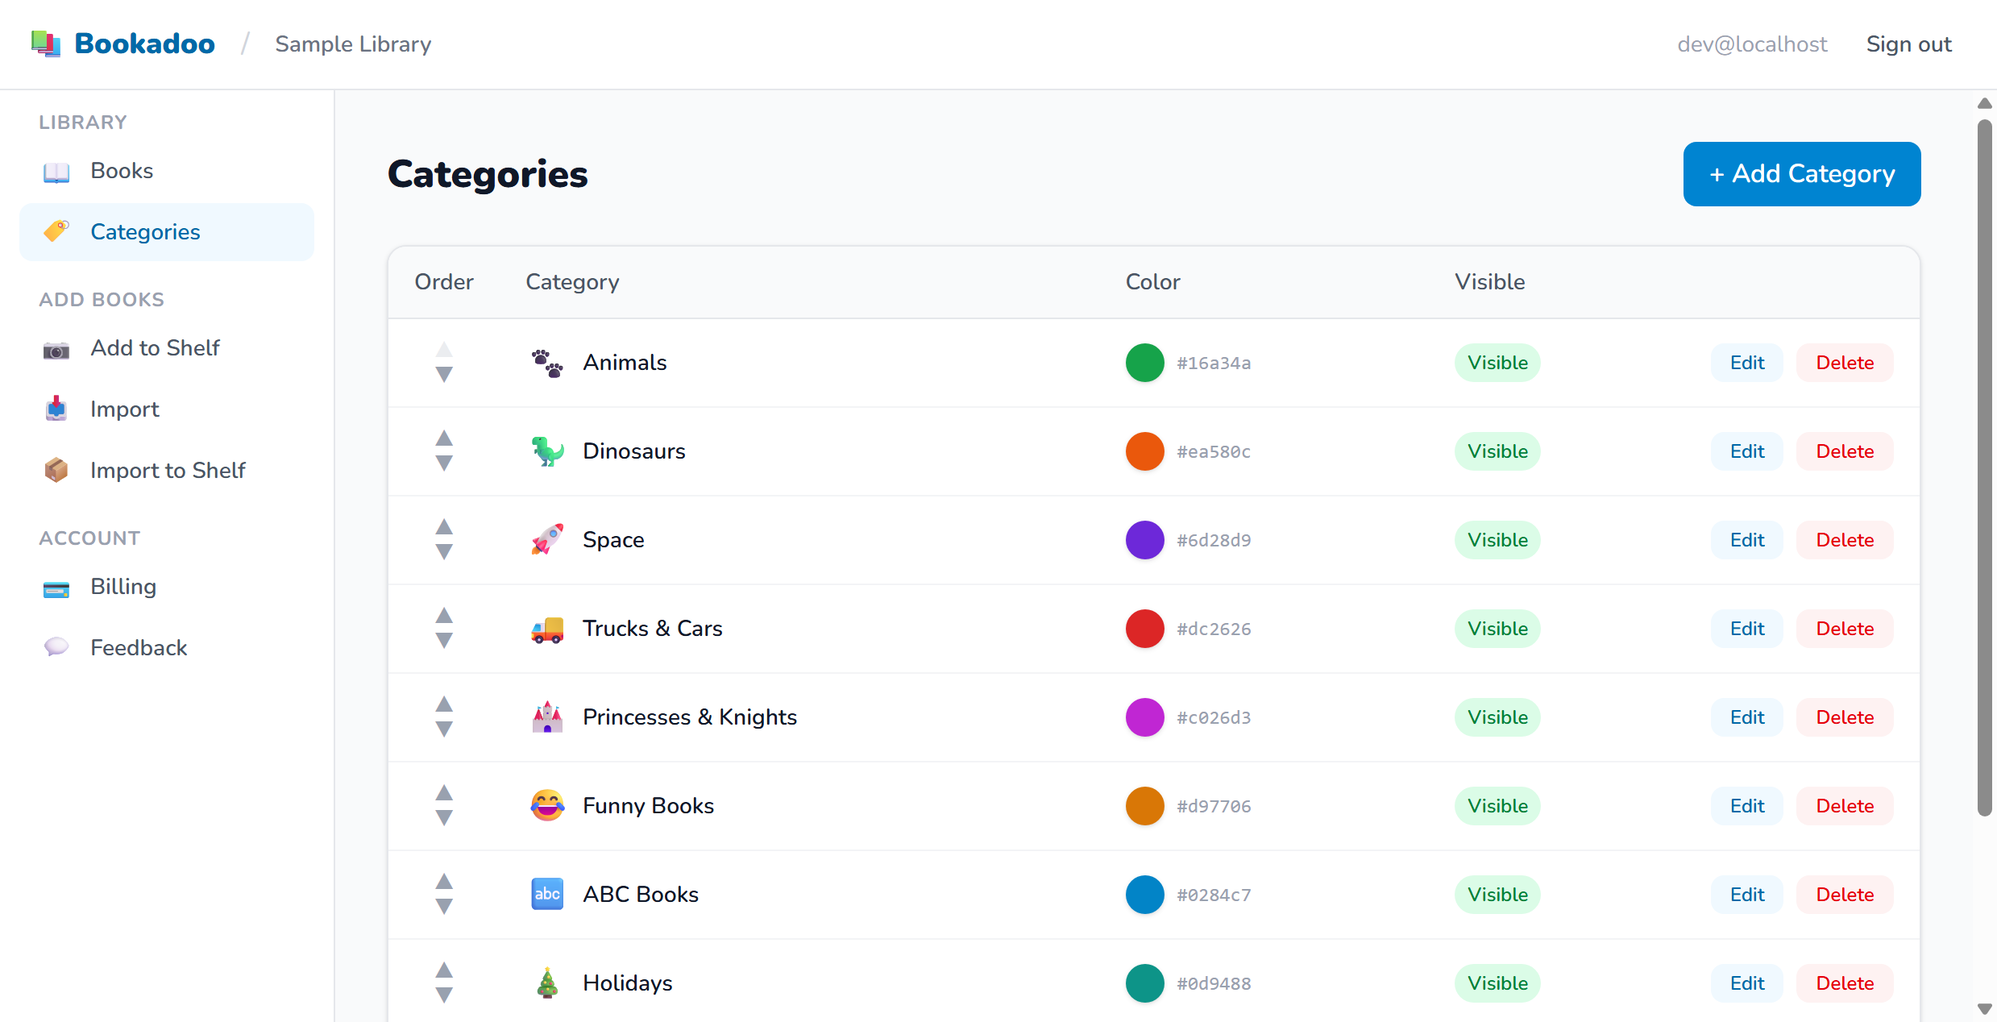This screenshot has height=1022, width=1997.
Task: Click the #0284c7 color code text
Action: (x=1214, y=895)
